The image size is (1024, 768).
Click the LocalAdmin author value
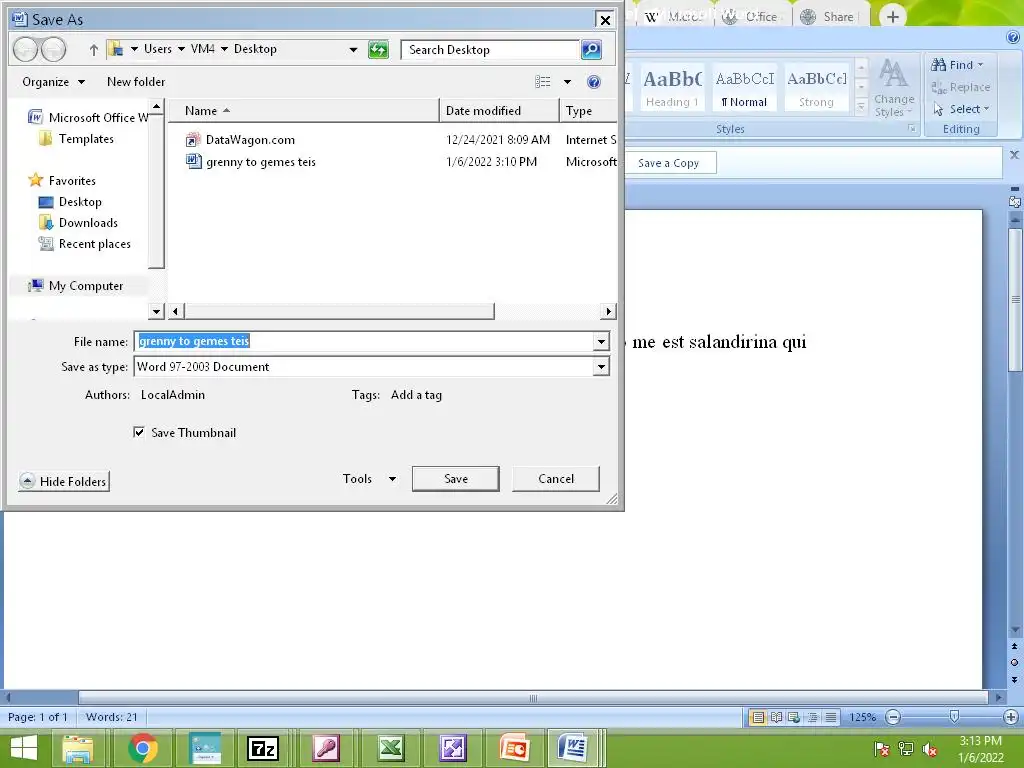click(x=173, y=395)
